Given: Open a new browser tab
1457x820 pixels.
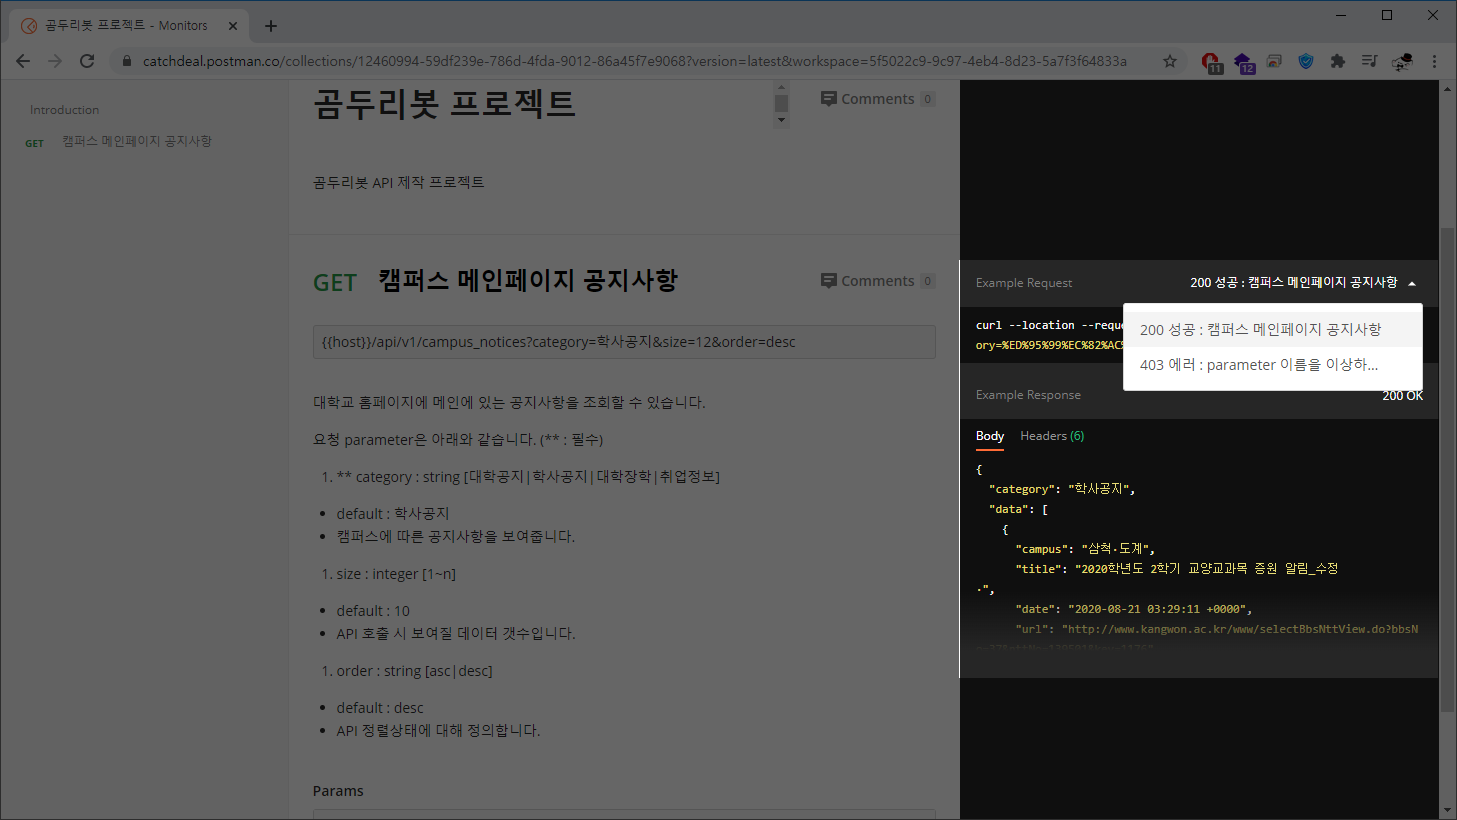Looking at the screenshot, I should pyautogui.click(x=271, y=26).
